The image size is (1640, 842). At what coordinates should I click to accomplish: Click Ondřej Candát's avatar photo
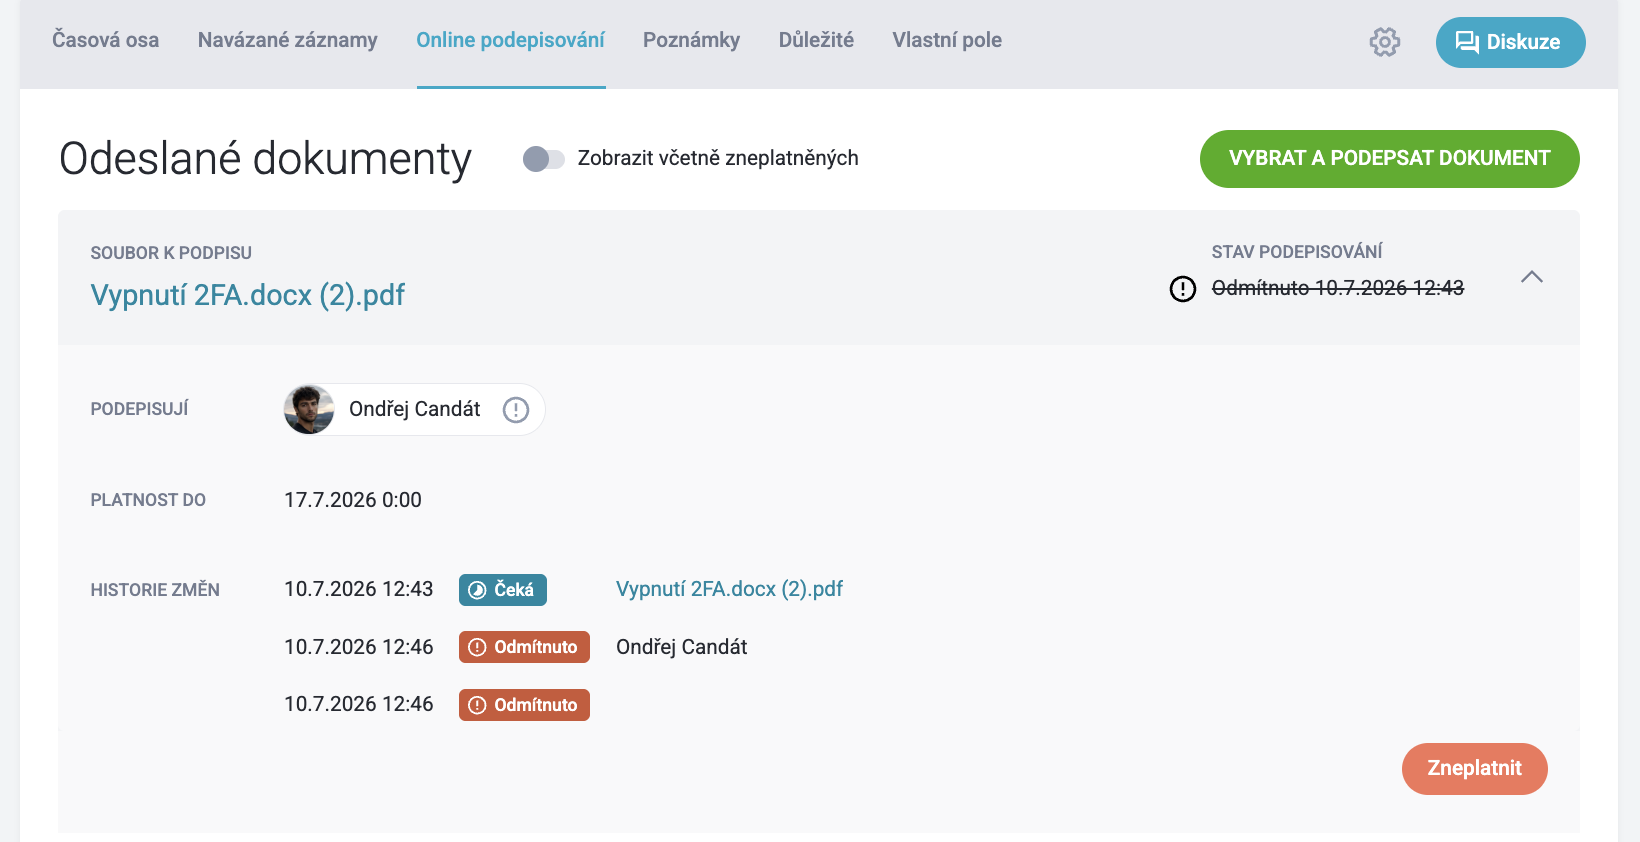[x=309, y=410]
